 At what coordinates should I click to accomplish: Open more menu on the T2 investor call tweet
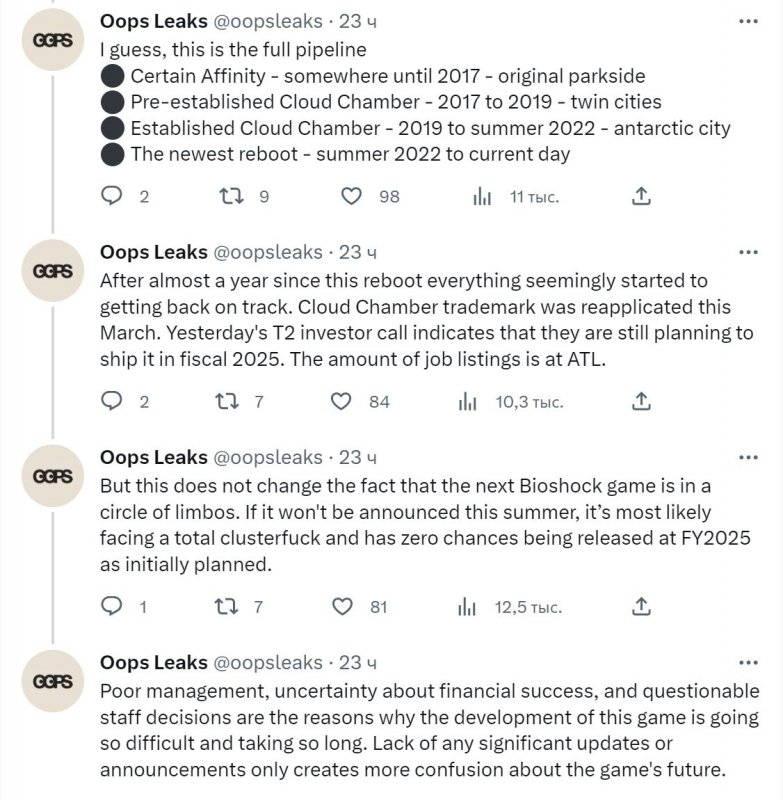point(747,252)
